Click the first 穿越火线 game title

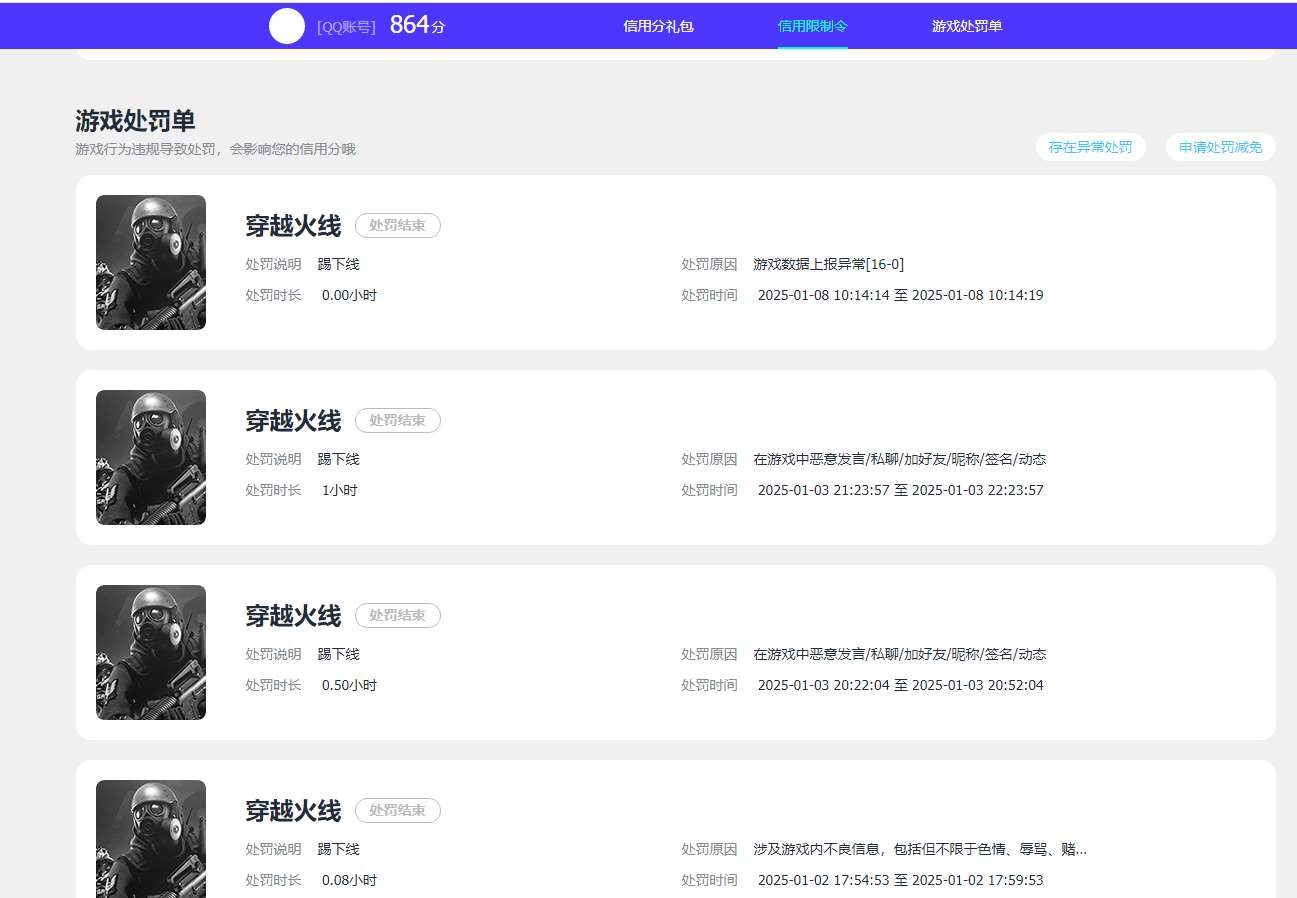click(292, 225)
